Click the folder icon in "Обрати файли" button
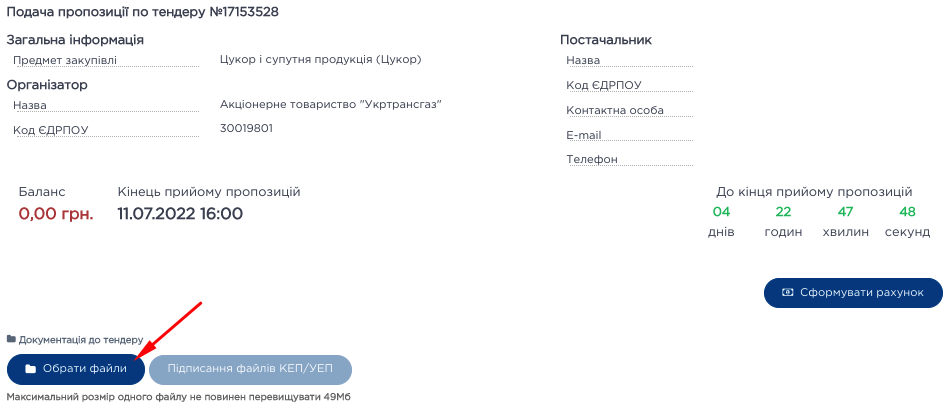 tap(30, 369)
